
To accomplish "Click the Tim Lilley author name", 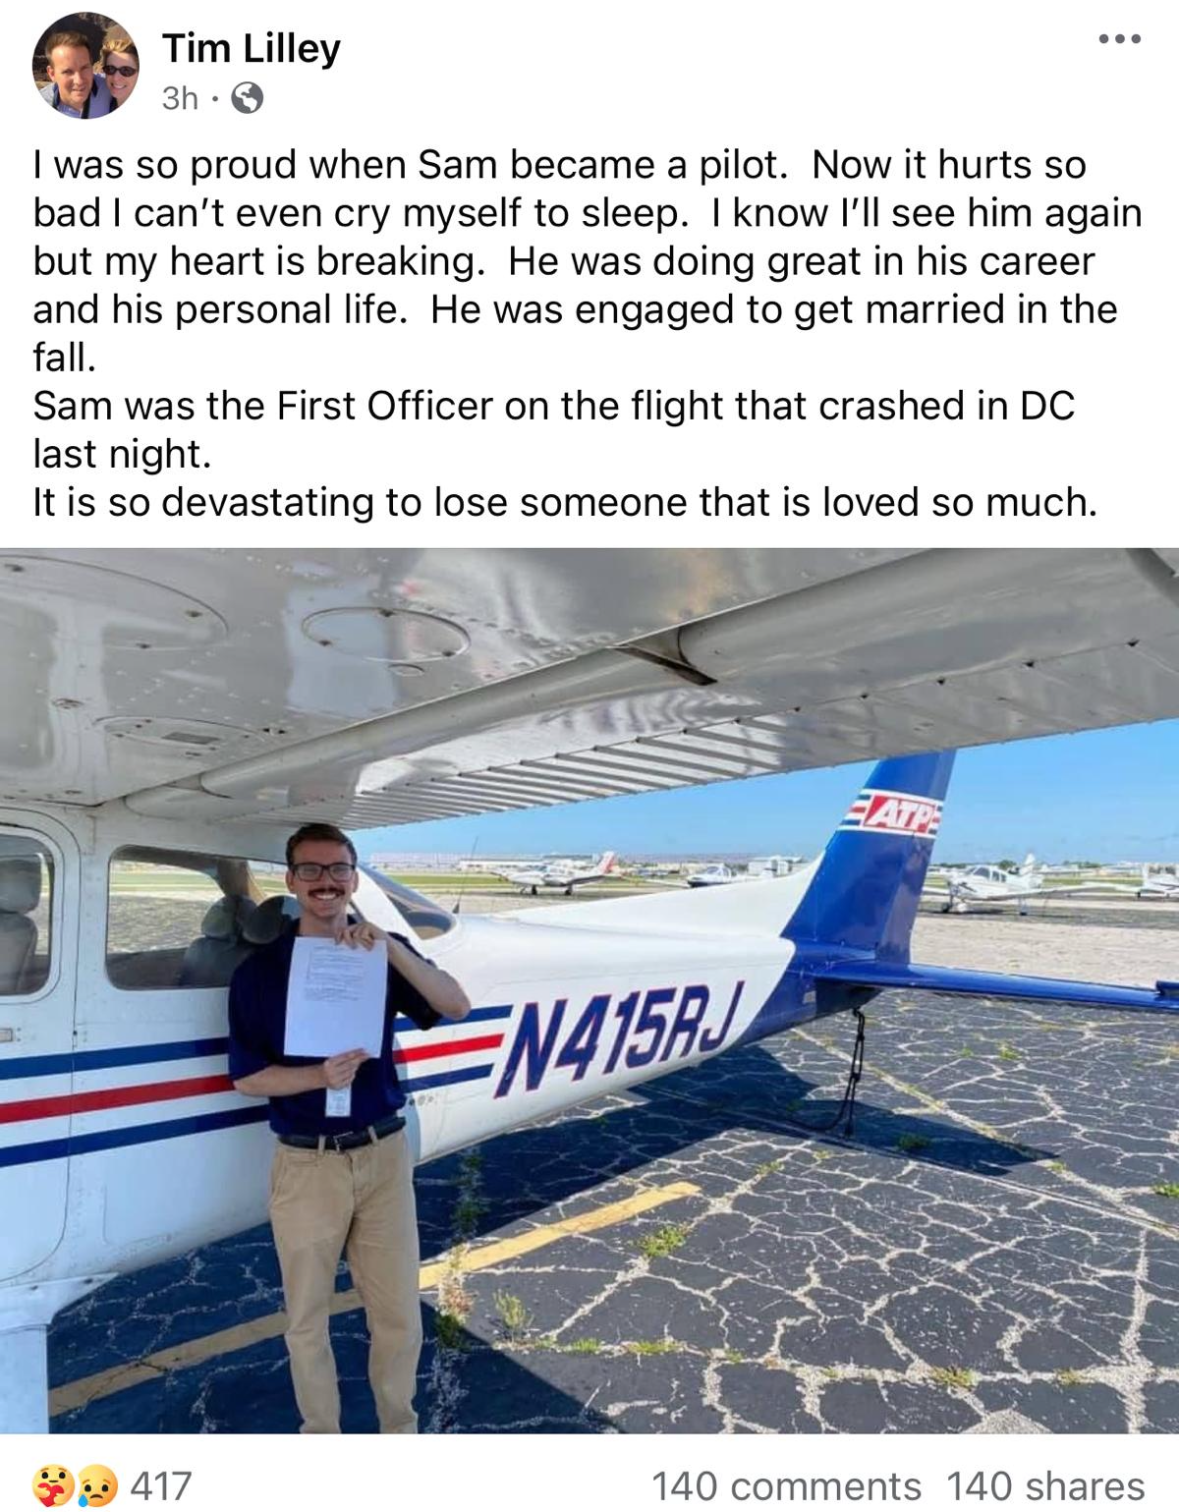I will (251, 48).
